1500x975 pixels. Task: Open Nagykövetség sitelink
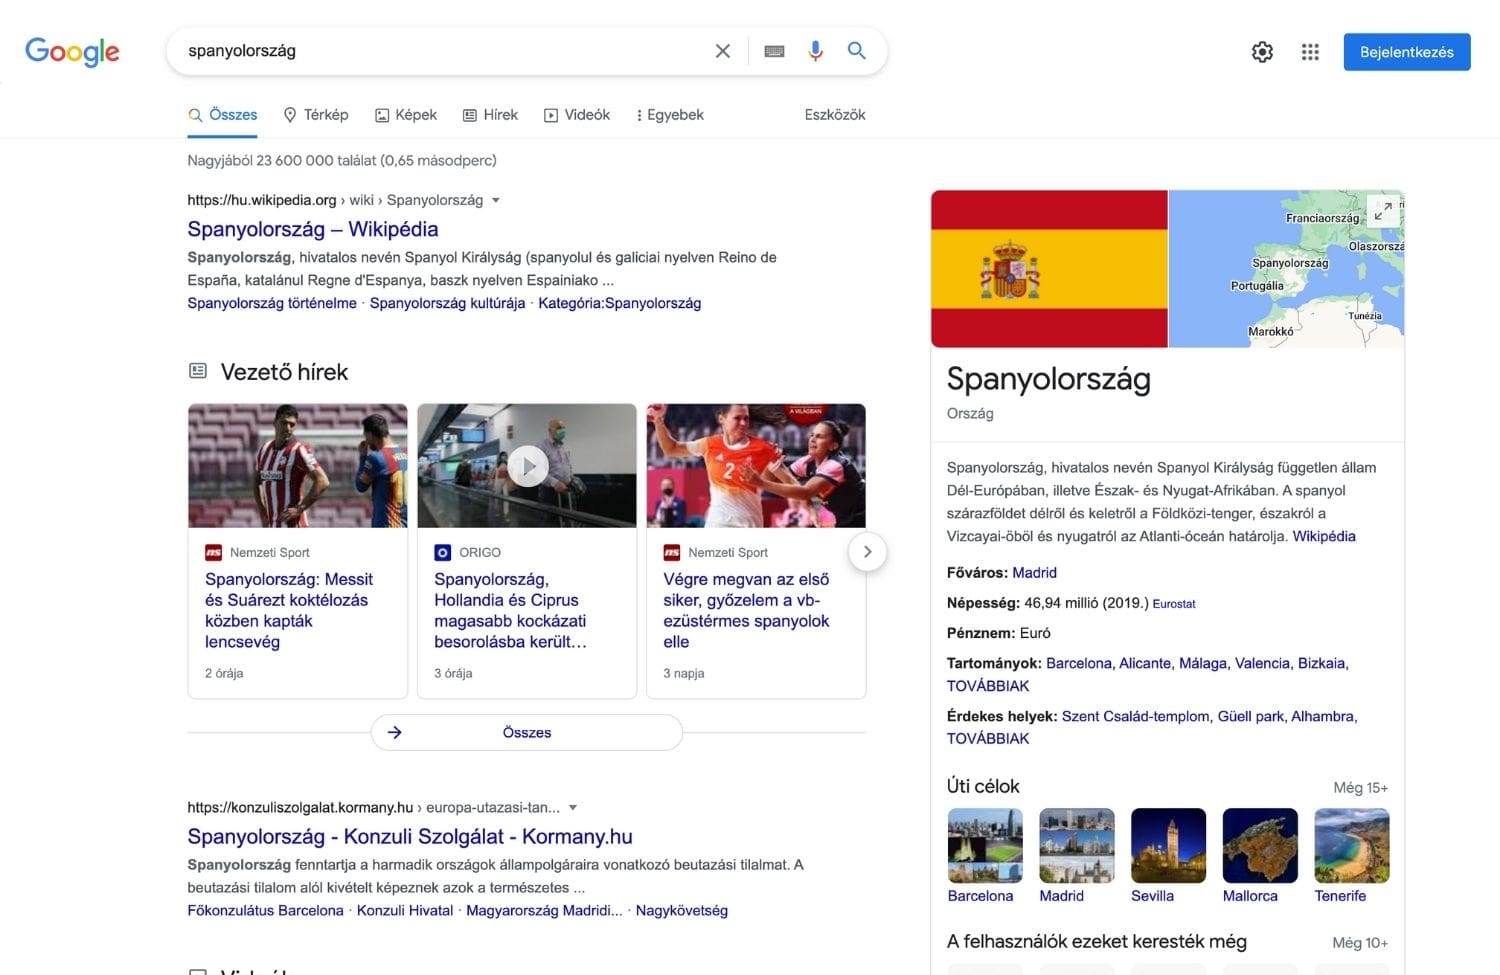(x=682, y=910)
